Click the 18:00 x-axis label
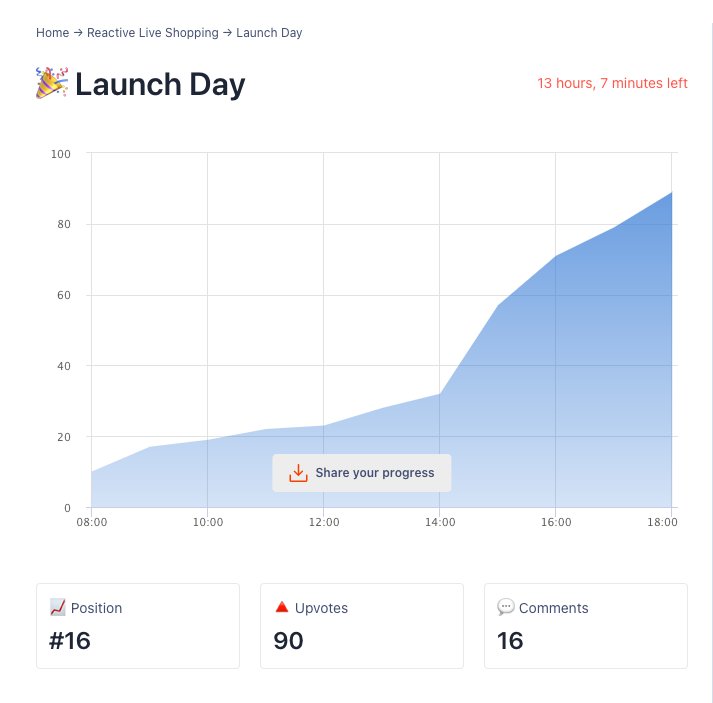 pyautogui.click(x=662, y=522)
